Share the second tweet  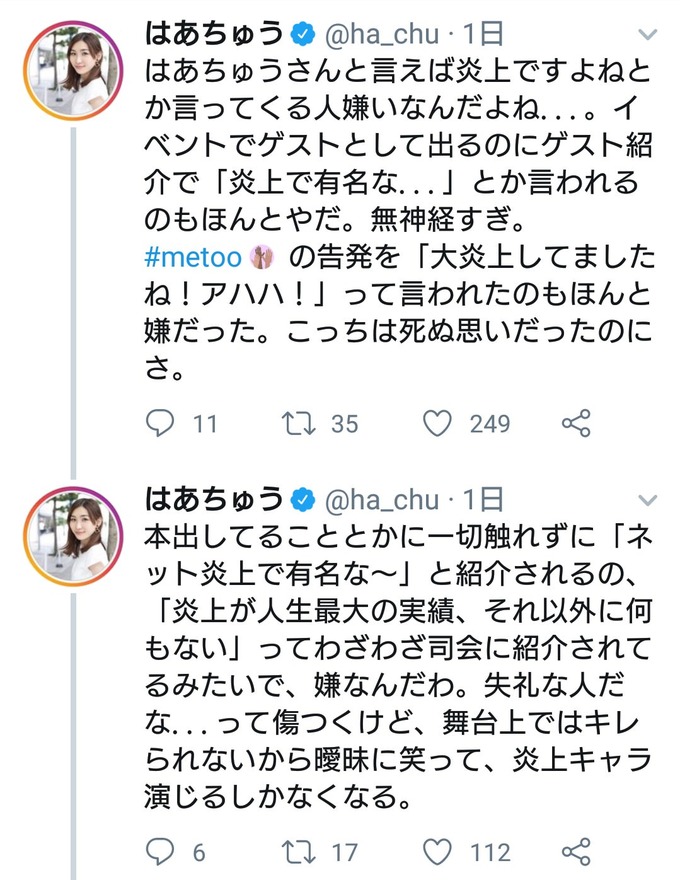tap(576, 852)
